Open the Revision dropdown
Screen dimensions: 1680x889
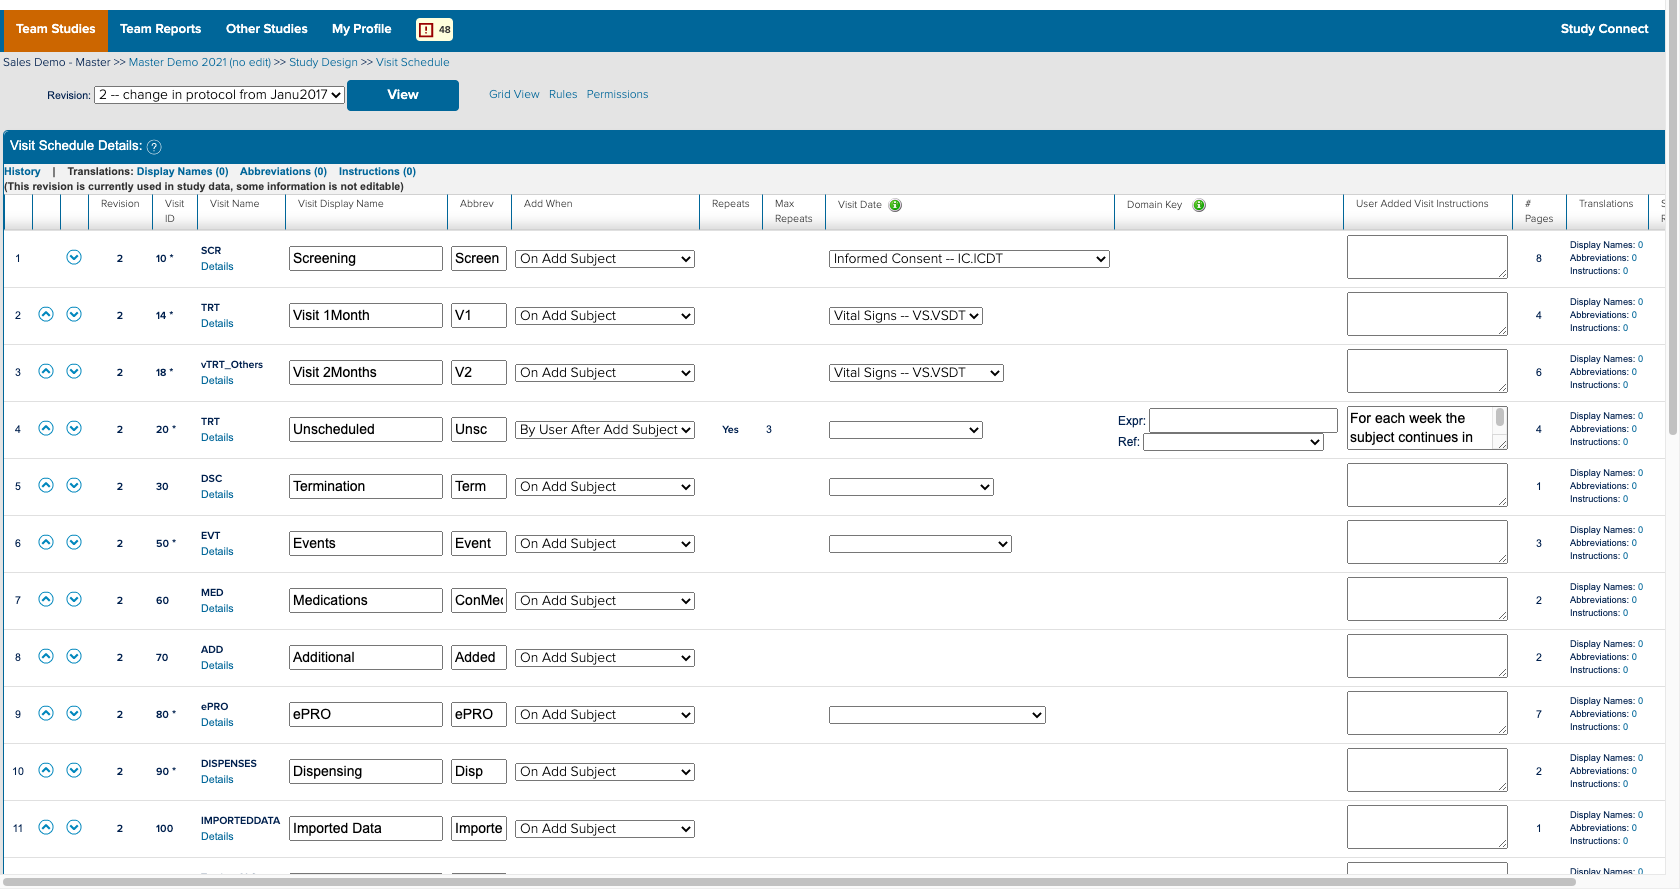click(219, 95)
